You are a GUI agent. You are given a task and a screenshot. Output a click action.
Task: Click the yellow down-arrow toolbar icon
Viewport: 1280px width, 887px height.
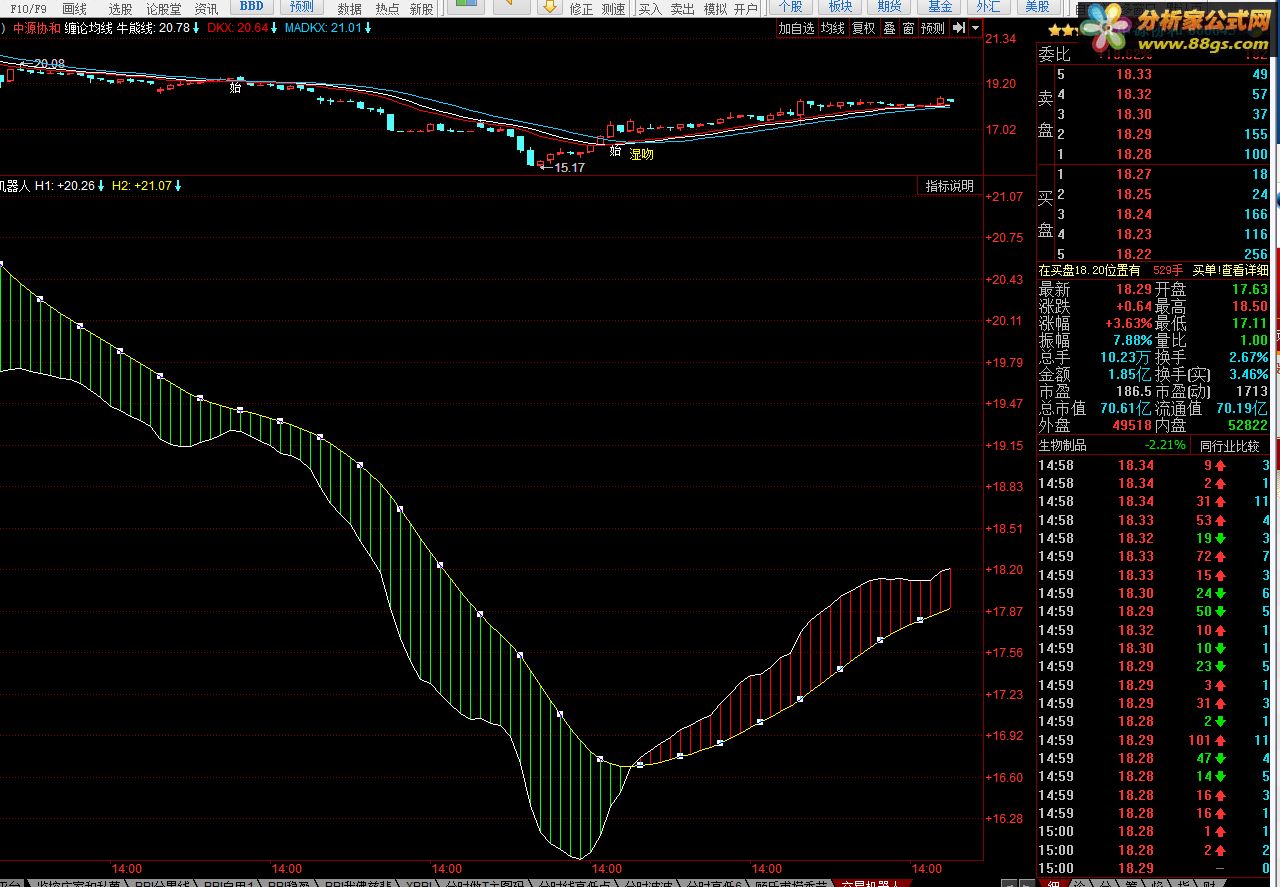tap(549, 7)
